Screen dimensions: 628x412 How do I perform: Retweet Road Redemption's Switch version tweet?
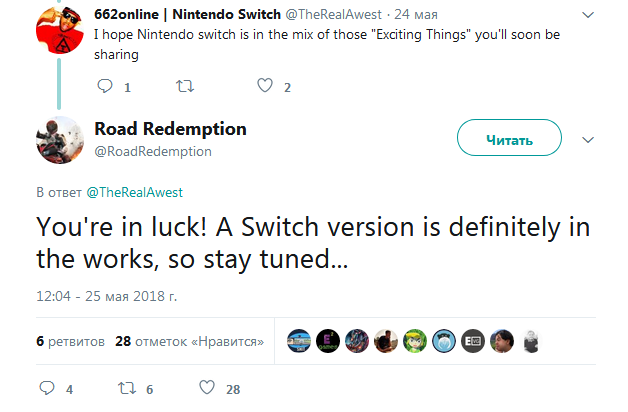click(127, 388)
